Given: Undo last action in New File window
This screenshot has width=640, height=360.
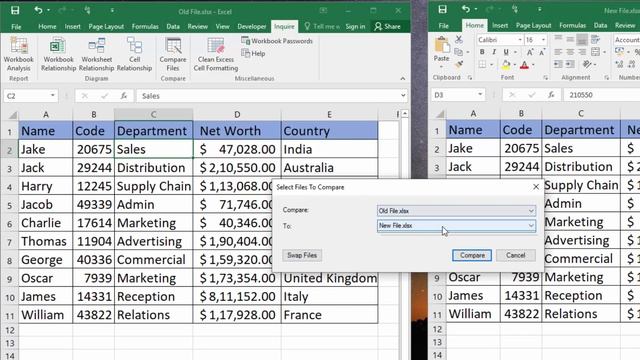Looking at the screenshot, I should click(466, 9).
